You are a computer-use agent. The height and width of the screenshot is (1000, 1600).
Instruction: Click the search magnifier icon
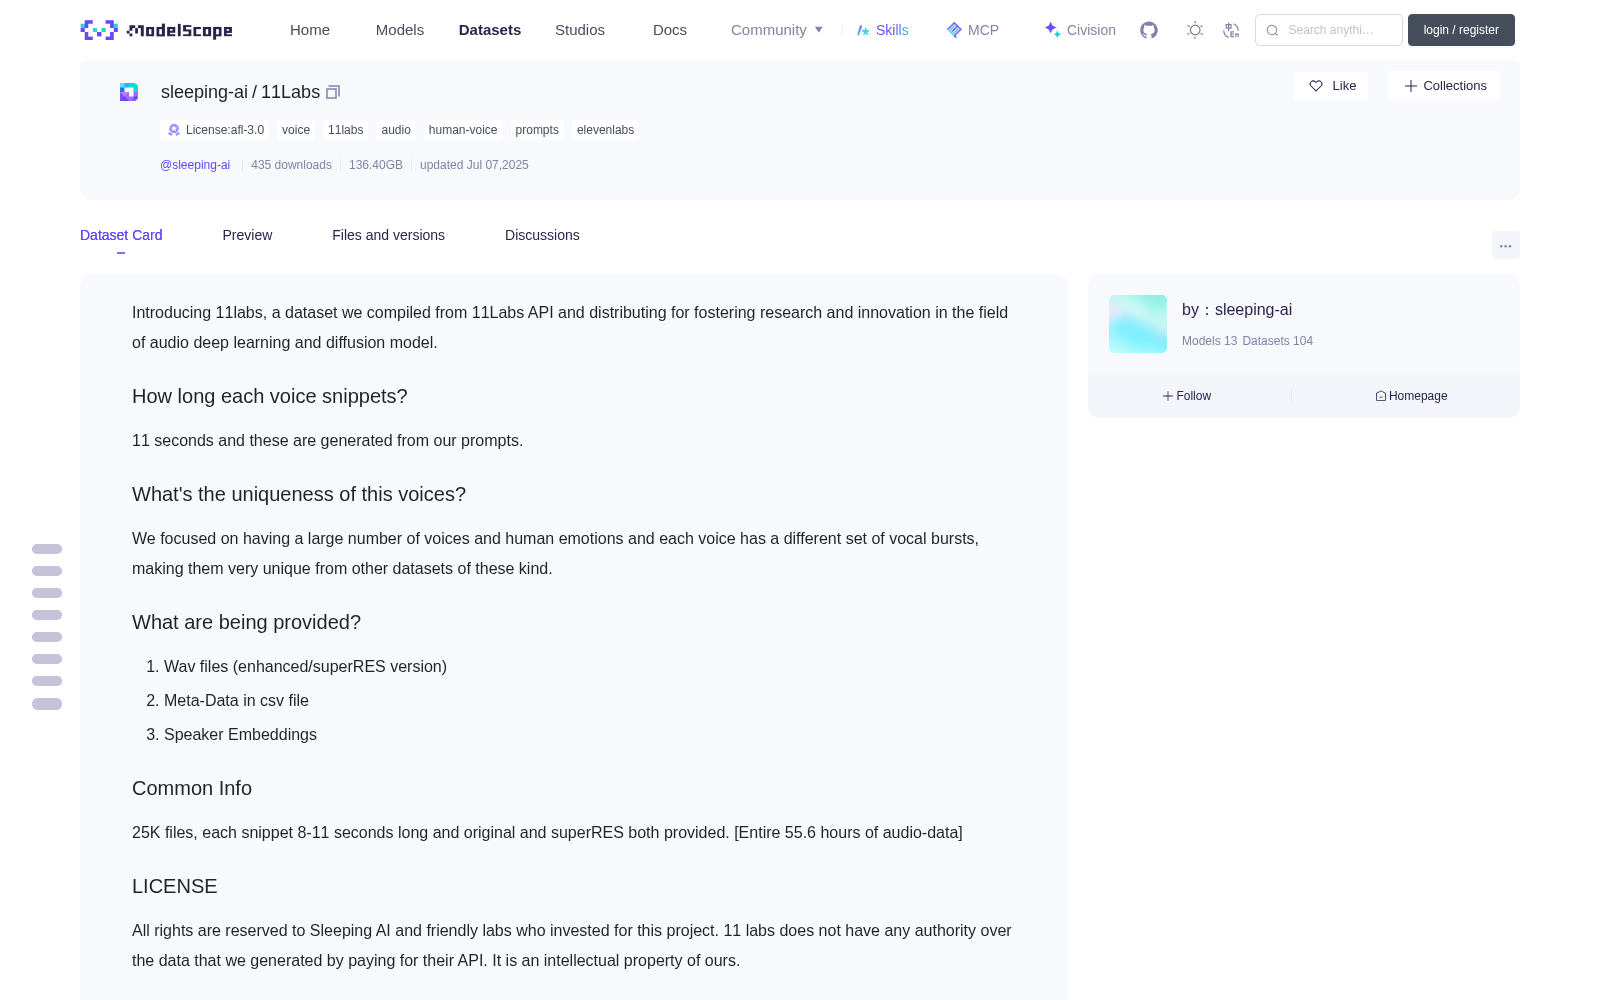[1272, 30]
